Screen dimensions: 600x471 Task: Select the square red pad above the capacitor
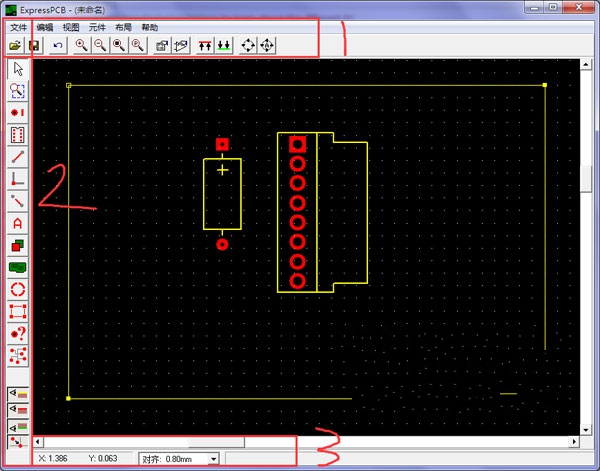[x=222, y=145]
